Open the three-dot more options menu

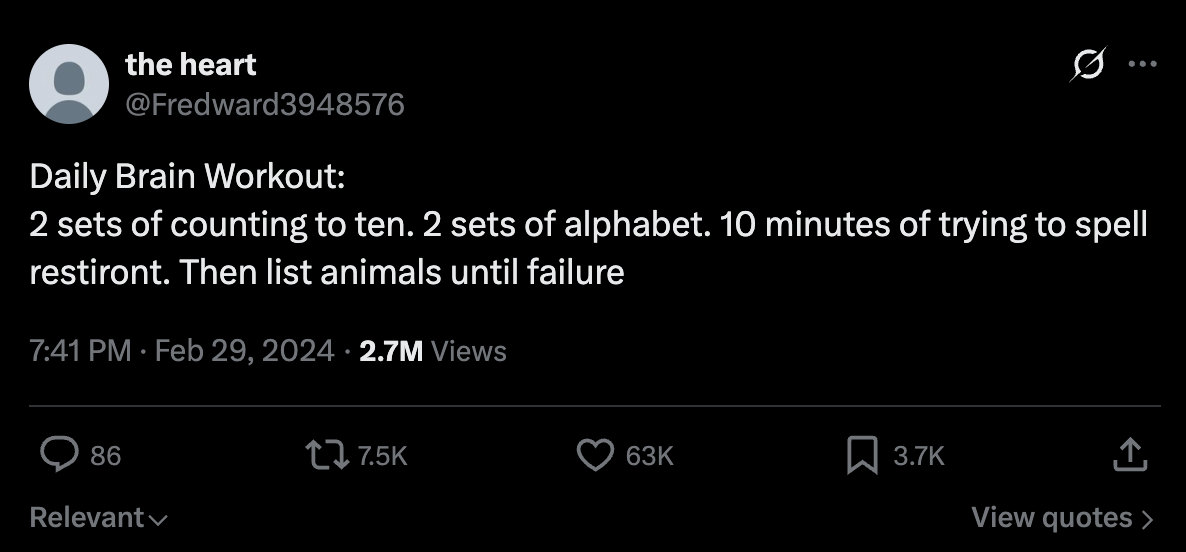[x=1141, y=64]
